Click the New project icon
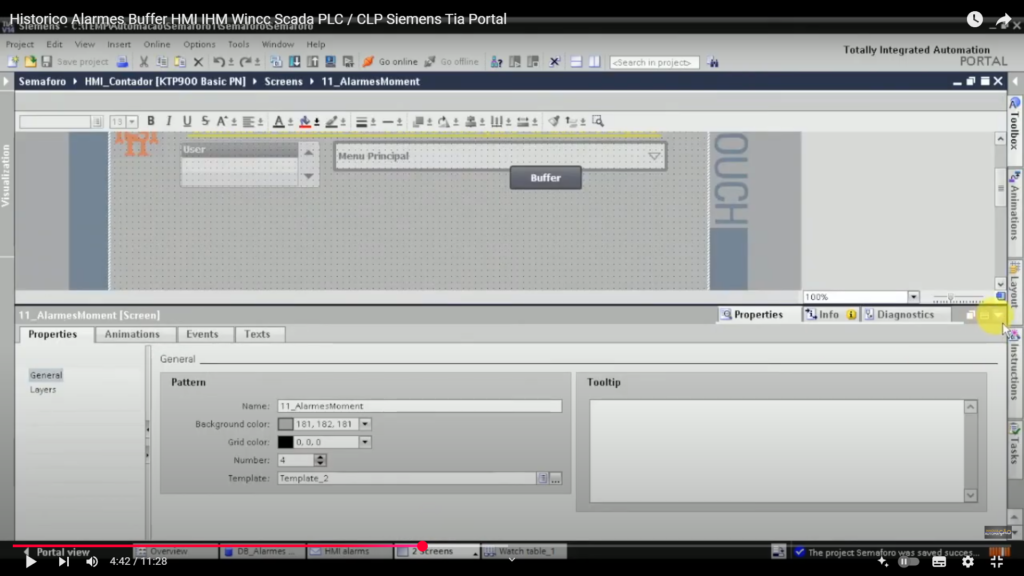 pos(12,62)
